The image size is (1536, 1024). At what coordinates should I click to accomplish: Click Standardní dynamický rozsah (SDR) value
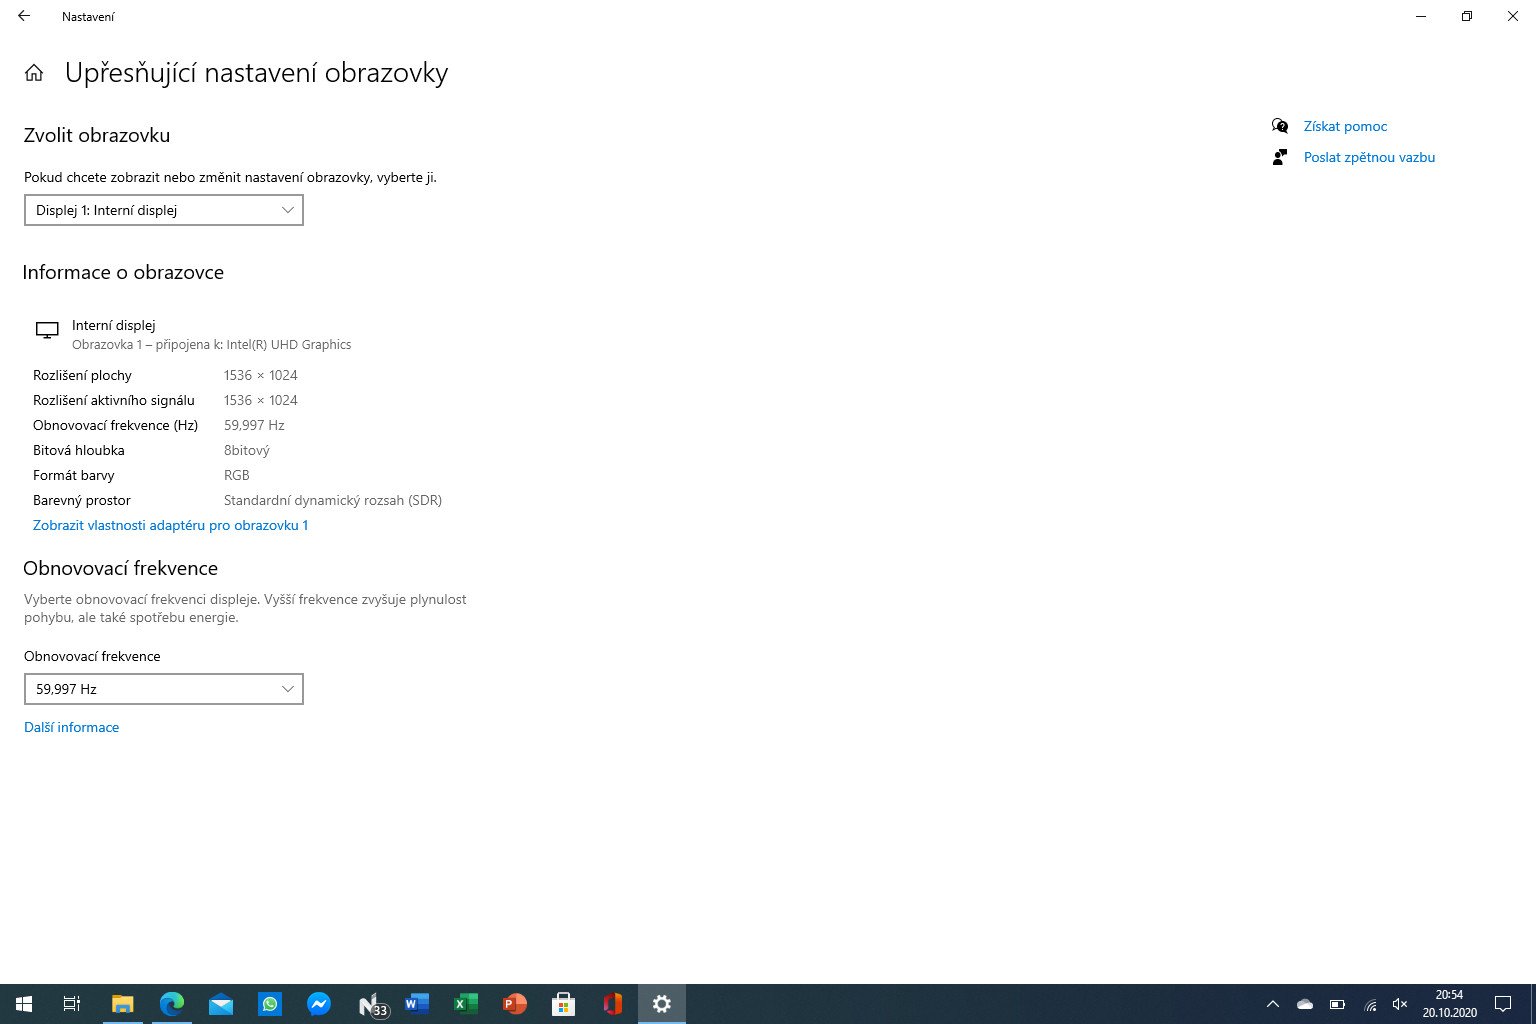332,500
